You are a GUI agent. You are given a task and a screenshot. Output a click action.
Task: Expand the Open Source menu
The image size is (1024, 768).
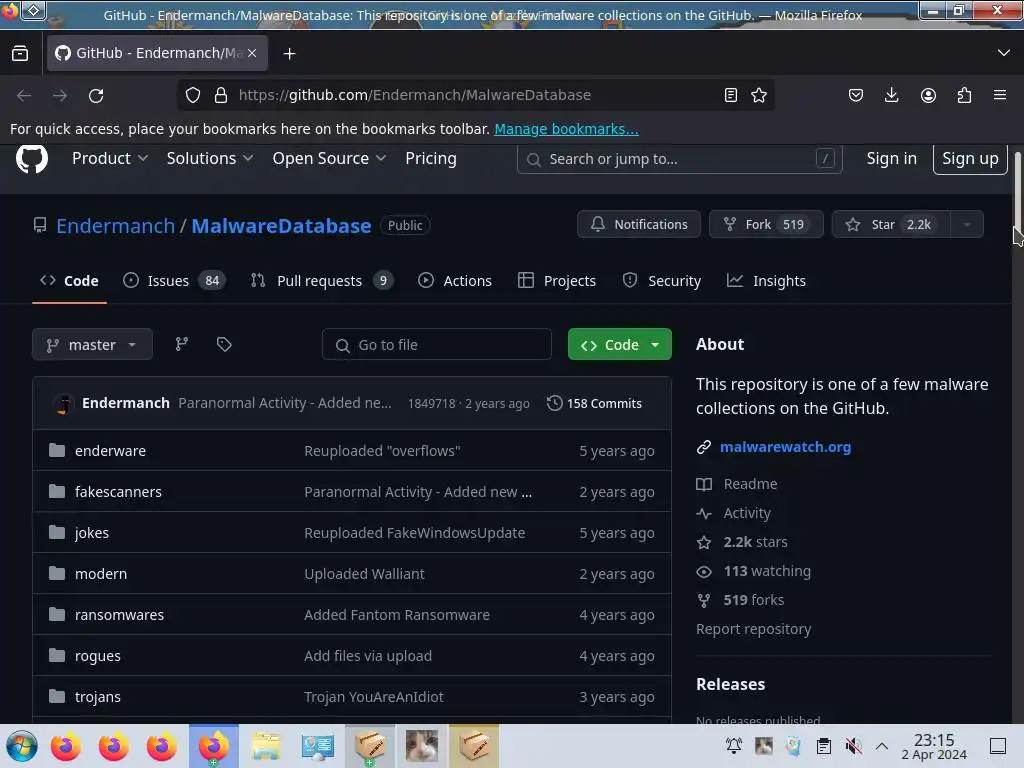tap(329, 159)
